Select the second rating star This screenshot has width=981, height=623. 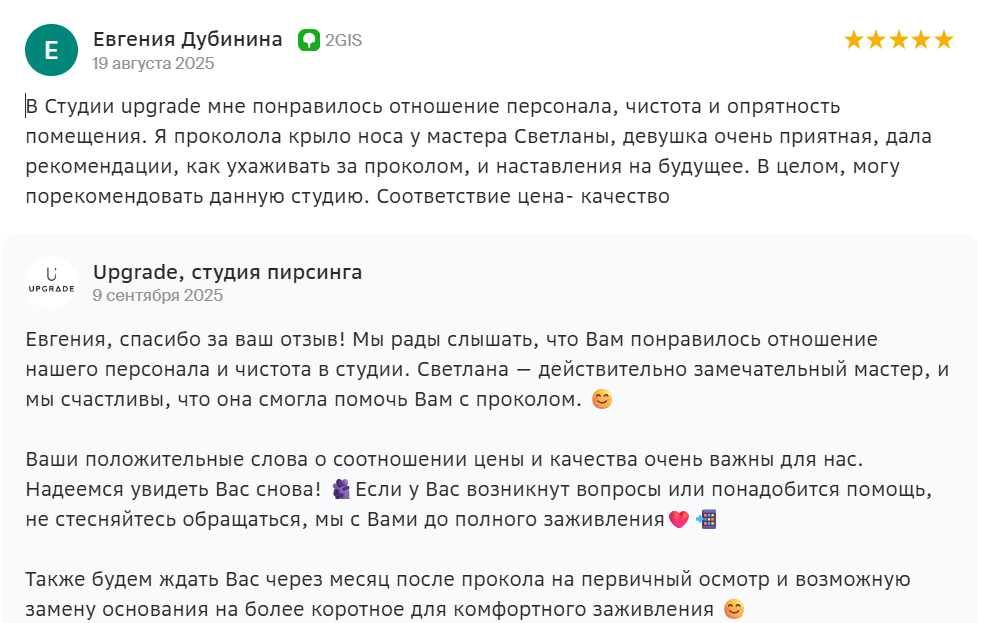[x=876, y=40]
